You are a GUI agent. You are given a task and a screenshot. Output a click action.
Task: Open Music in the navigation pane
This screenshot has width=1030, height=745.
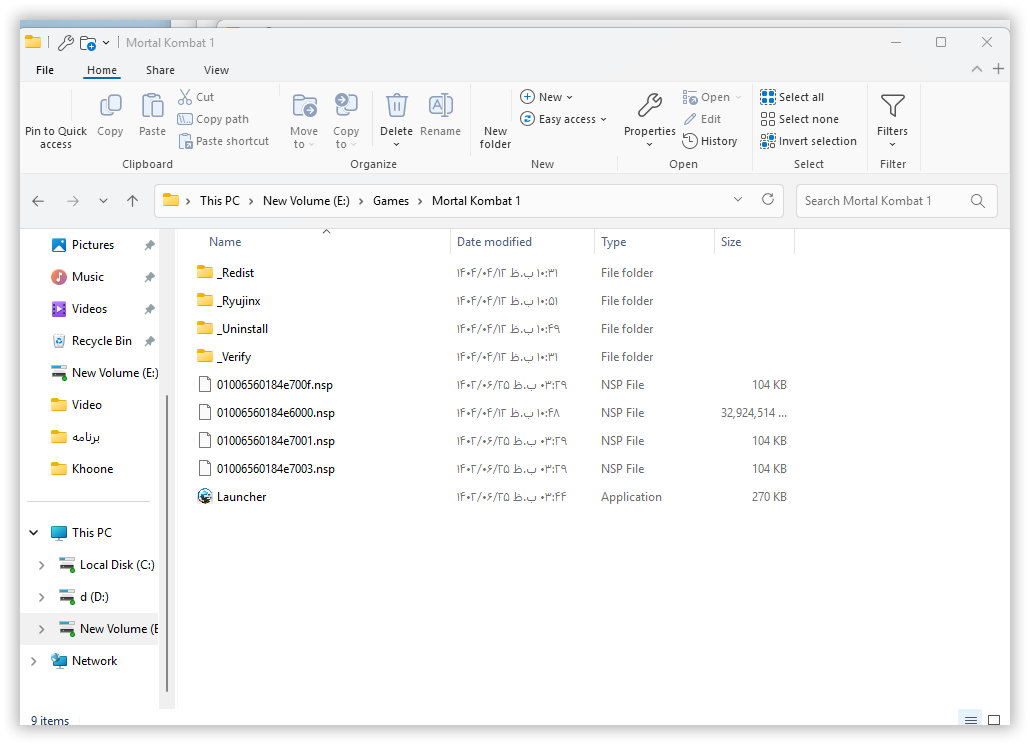[87, 277]
